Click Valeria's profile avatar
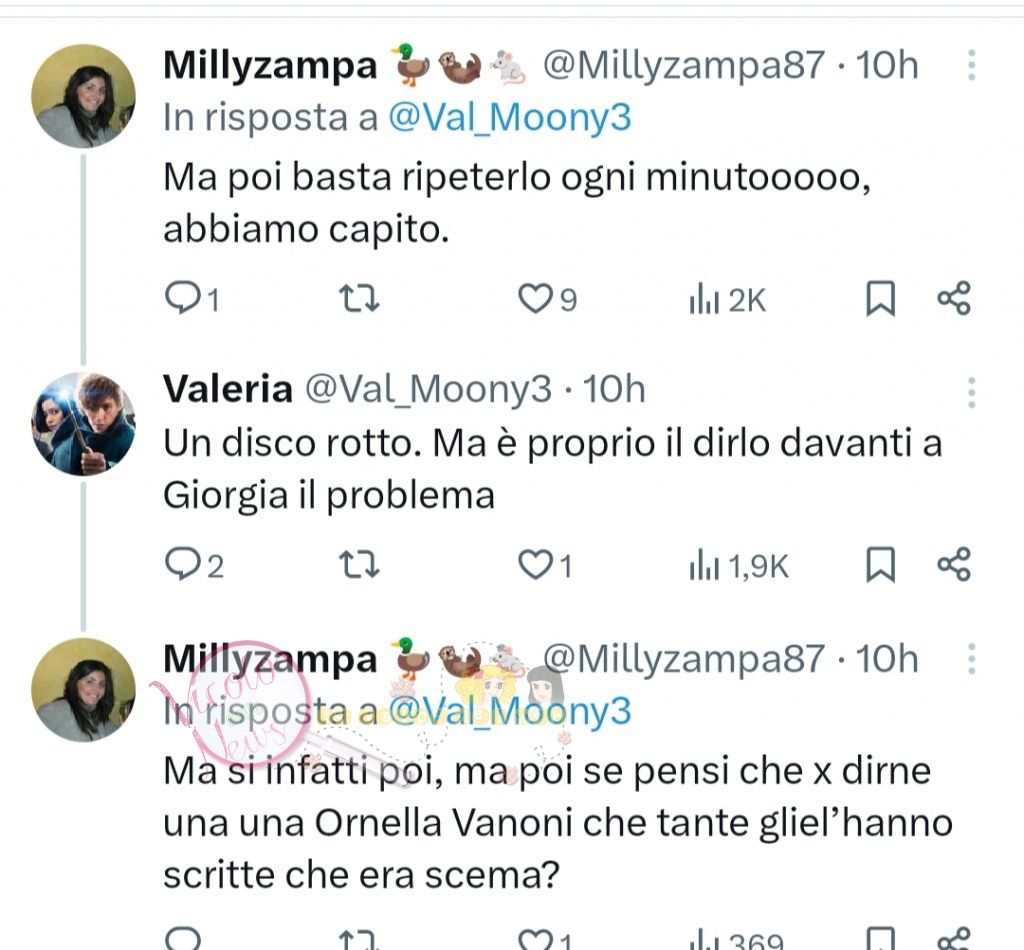The image size is (1024, 950). point(83,423)
